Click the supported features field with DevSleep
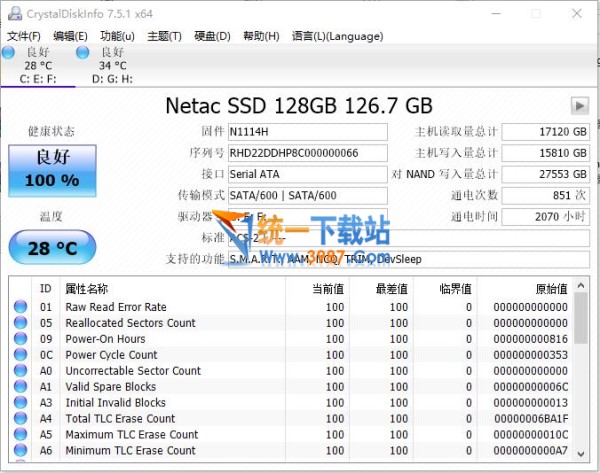Viewport: 600px width, 473px height. (409, 259)
